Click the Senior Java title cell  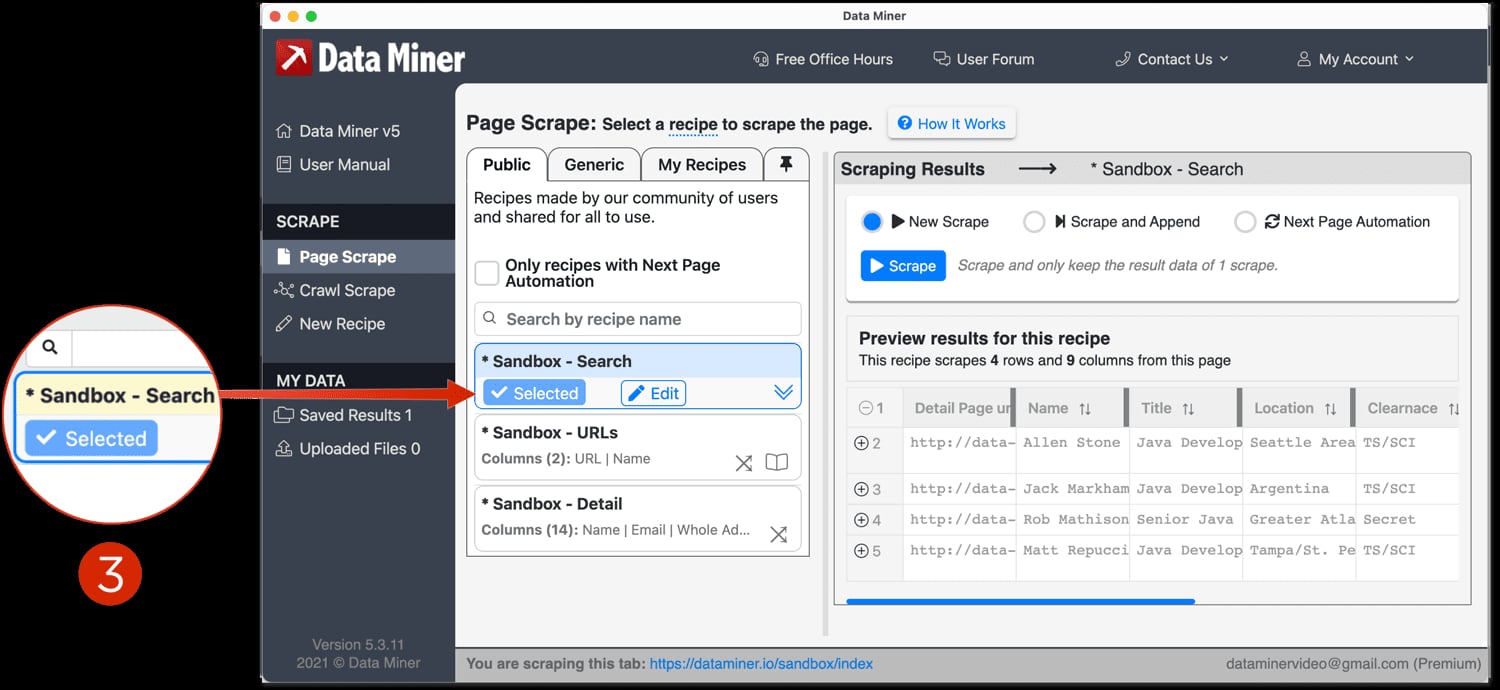(1185, 520)
